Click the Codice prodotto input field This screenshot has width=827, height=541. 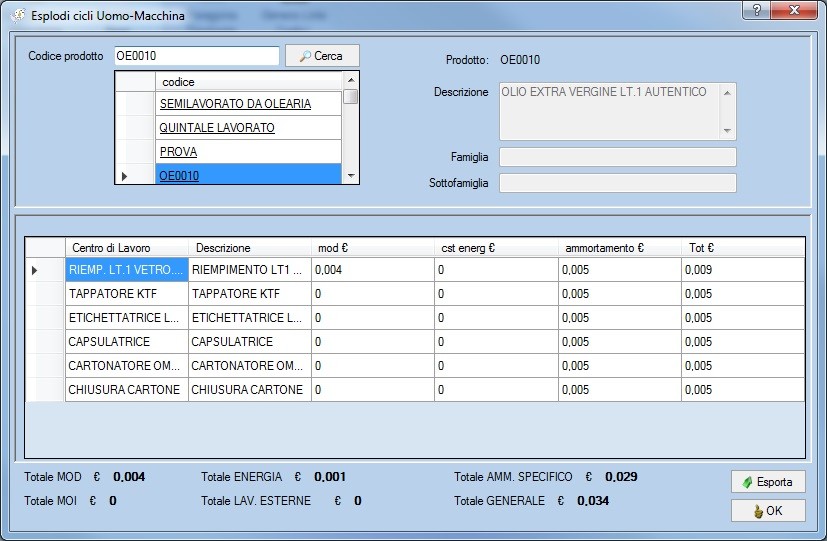click(x=197, y=56)
